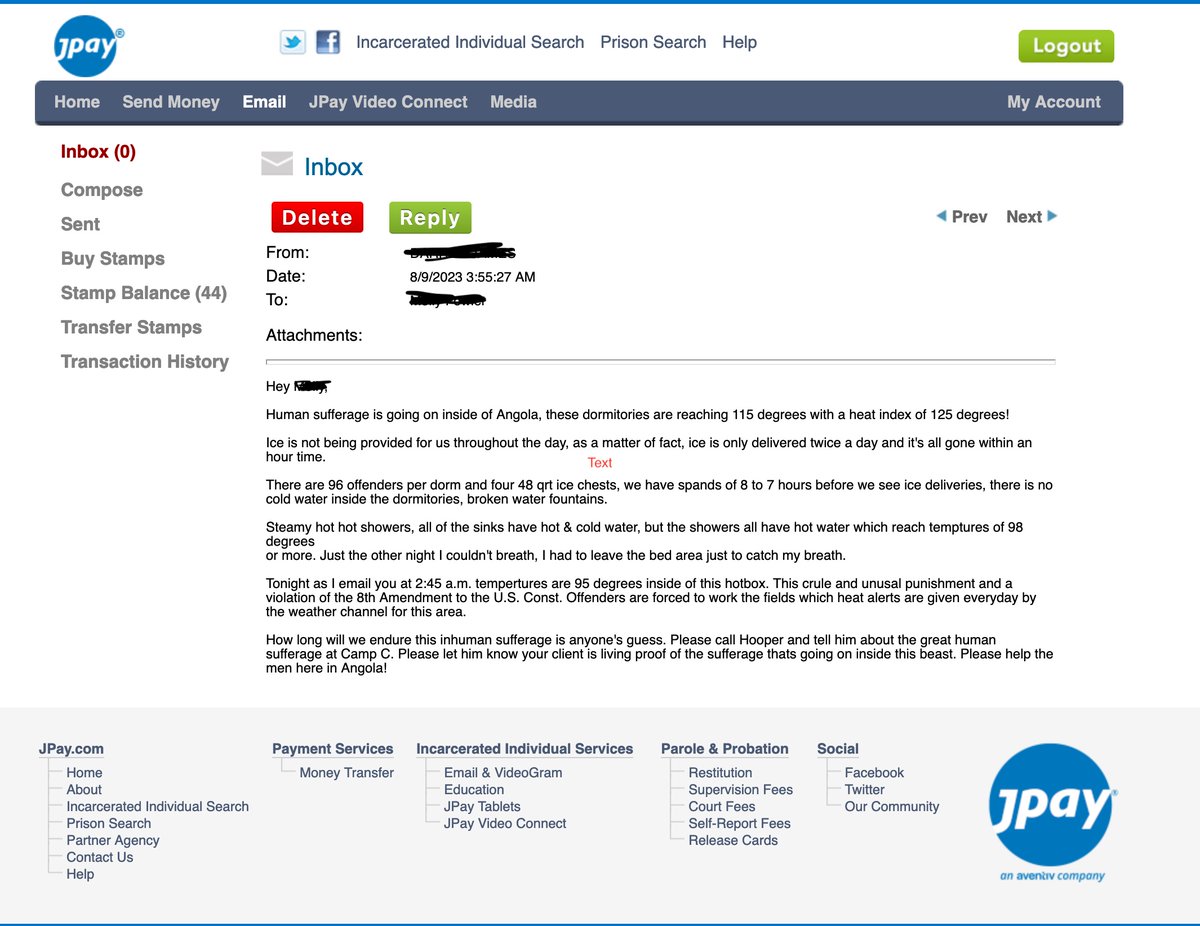This screenshot has width=1200, height=926.
Task: Click the Attachments label
Action: (x=314, y=336)
